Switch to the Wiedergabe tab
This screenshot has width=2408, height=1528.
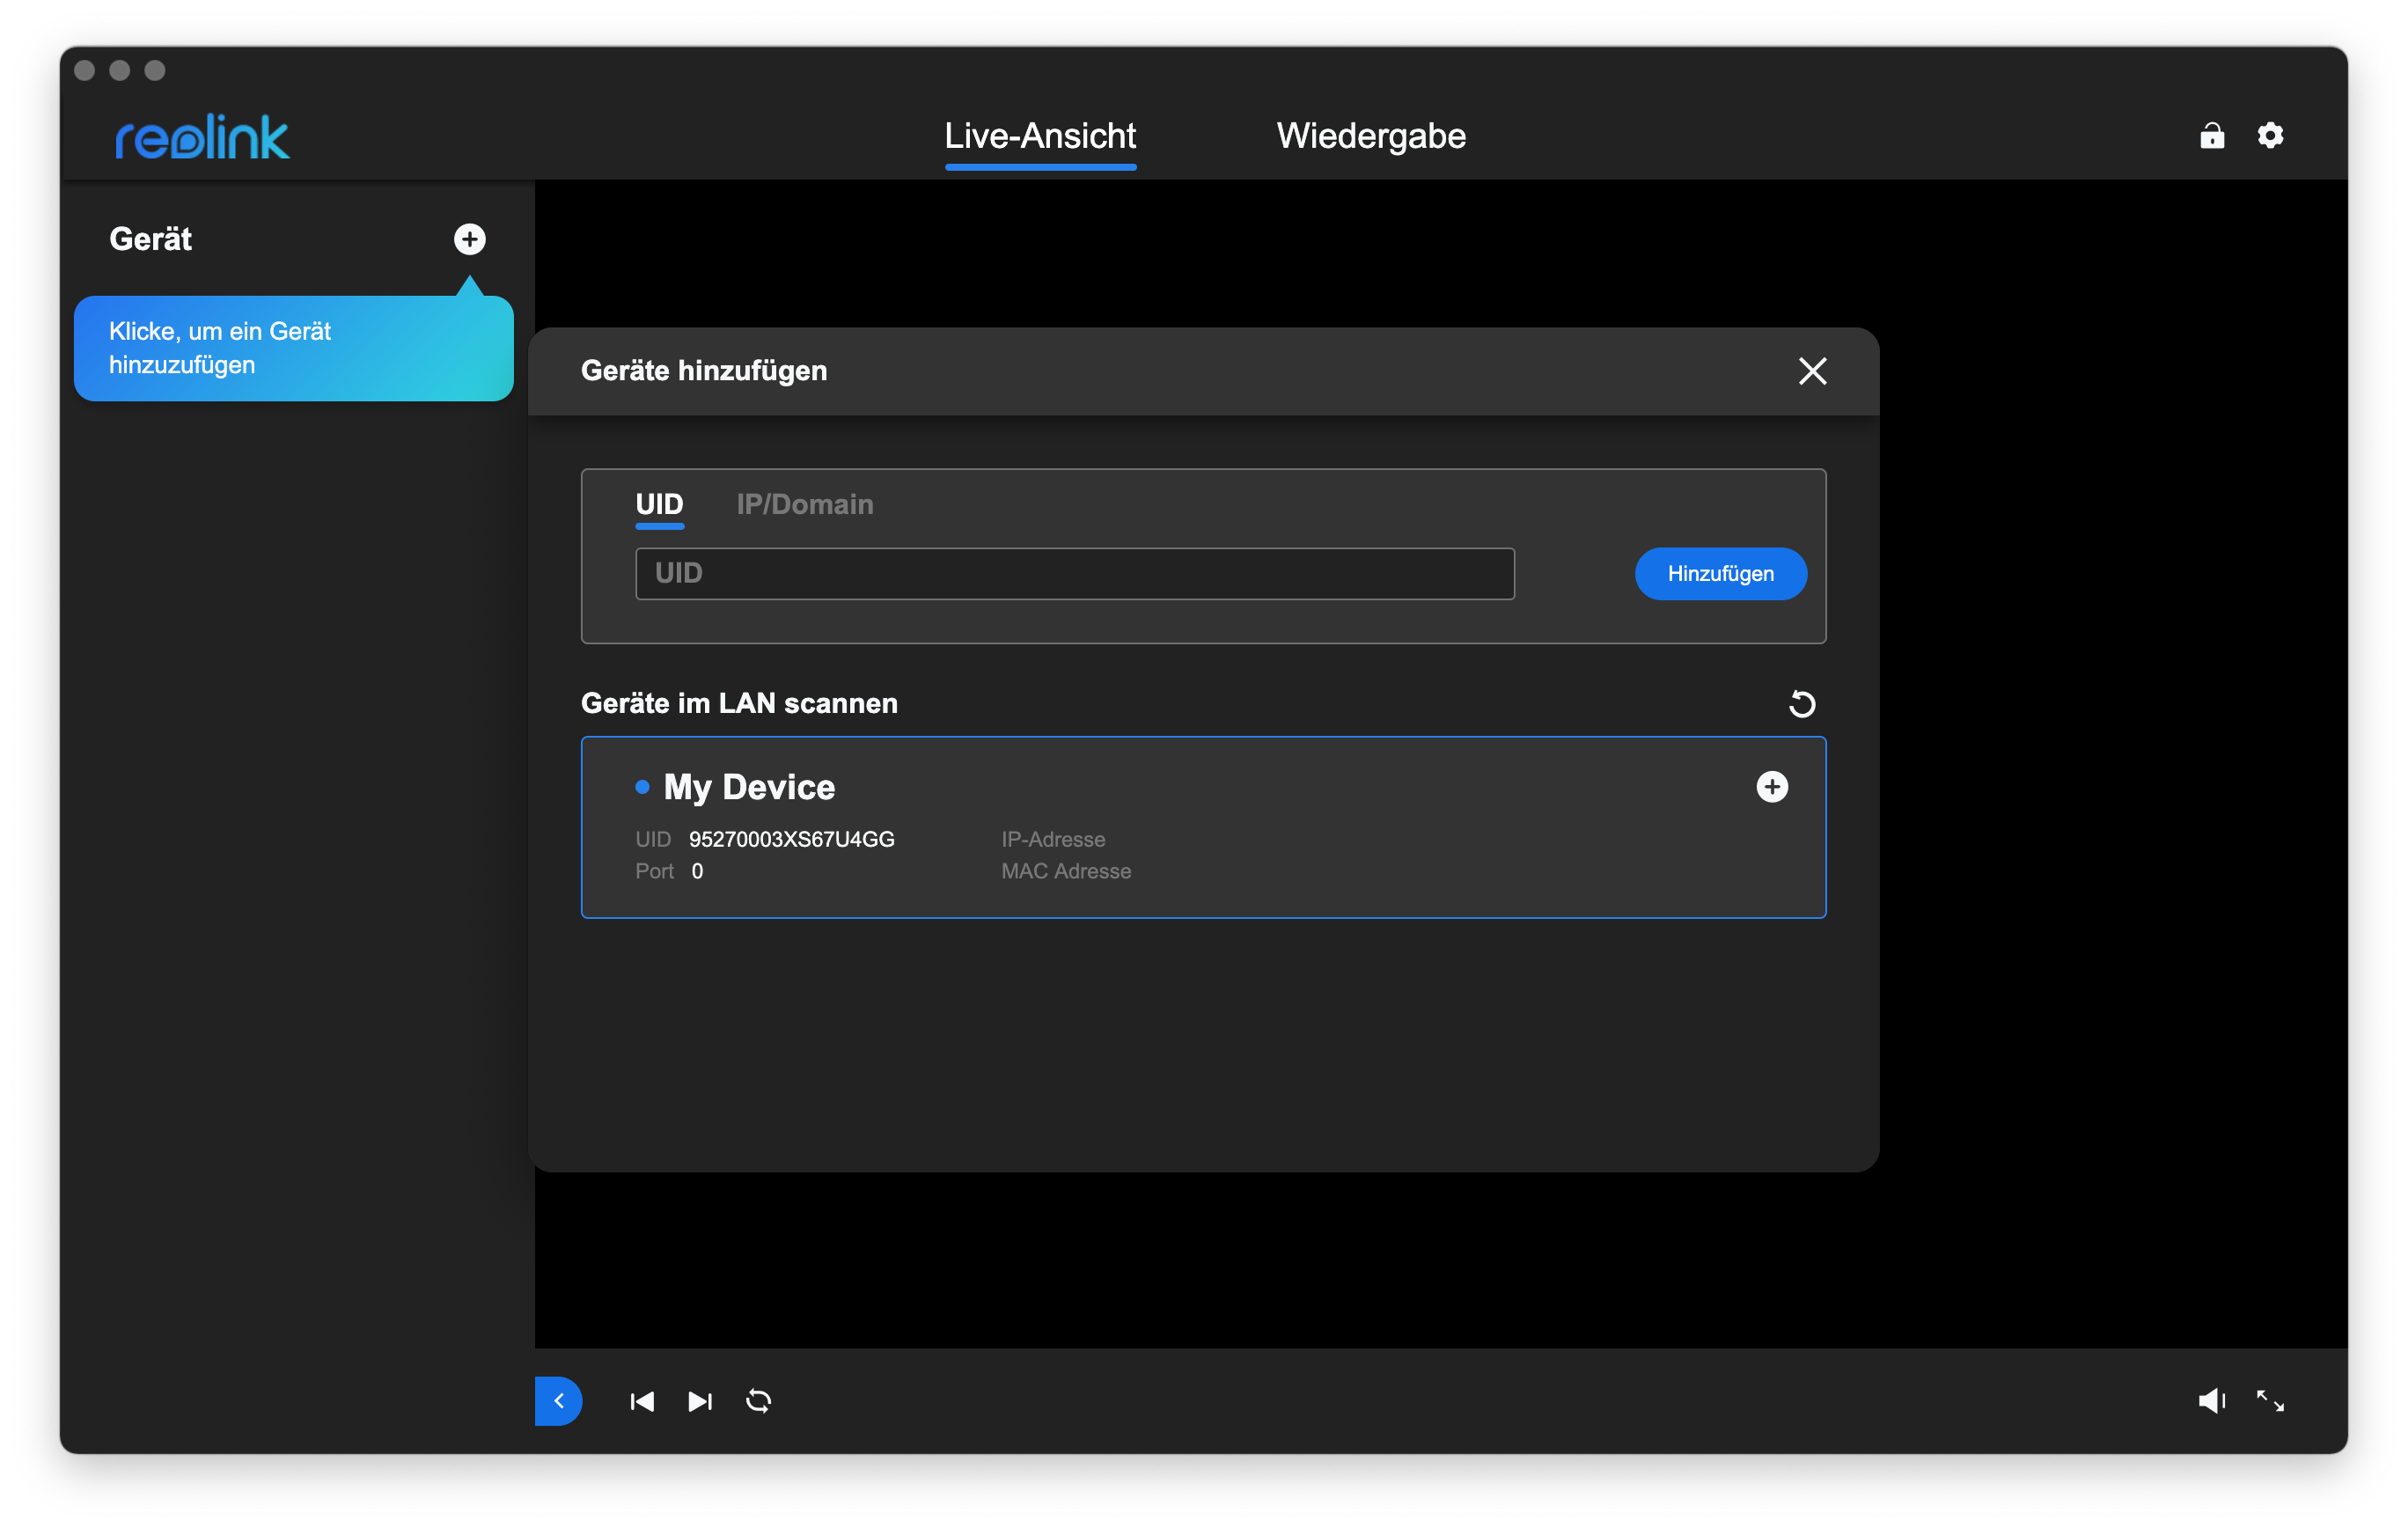(1370, 136)
